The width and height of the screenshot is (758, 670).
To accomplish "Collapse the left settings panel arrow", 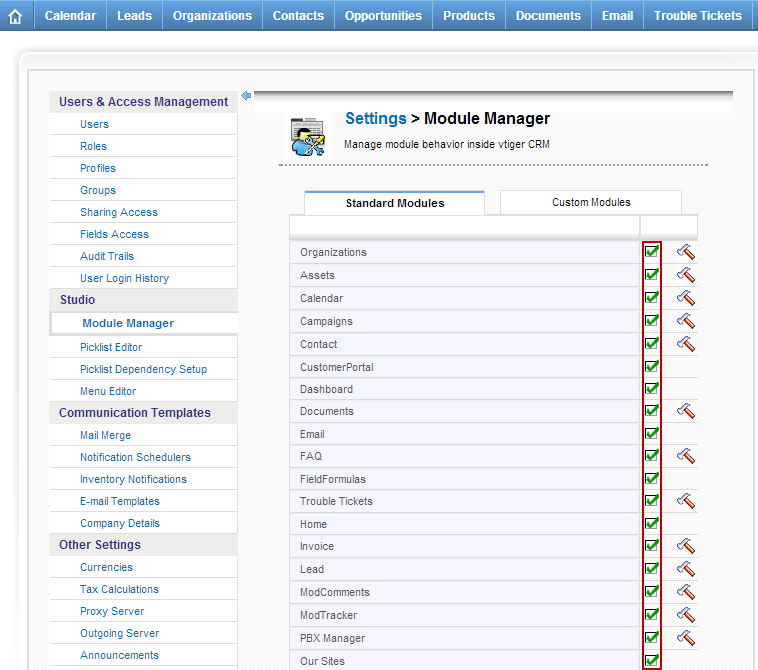I will (246, 96).
